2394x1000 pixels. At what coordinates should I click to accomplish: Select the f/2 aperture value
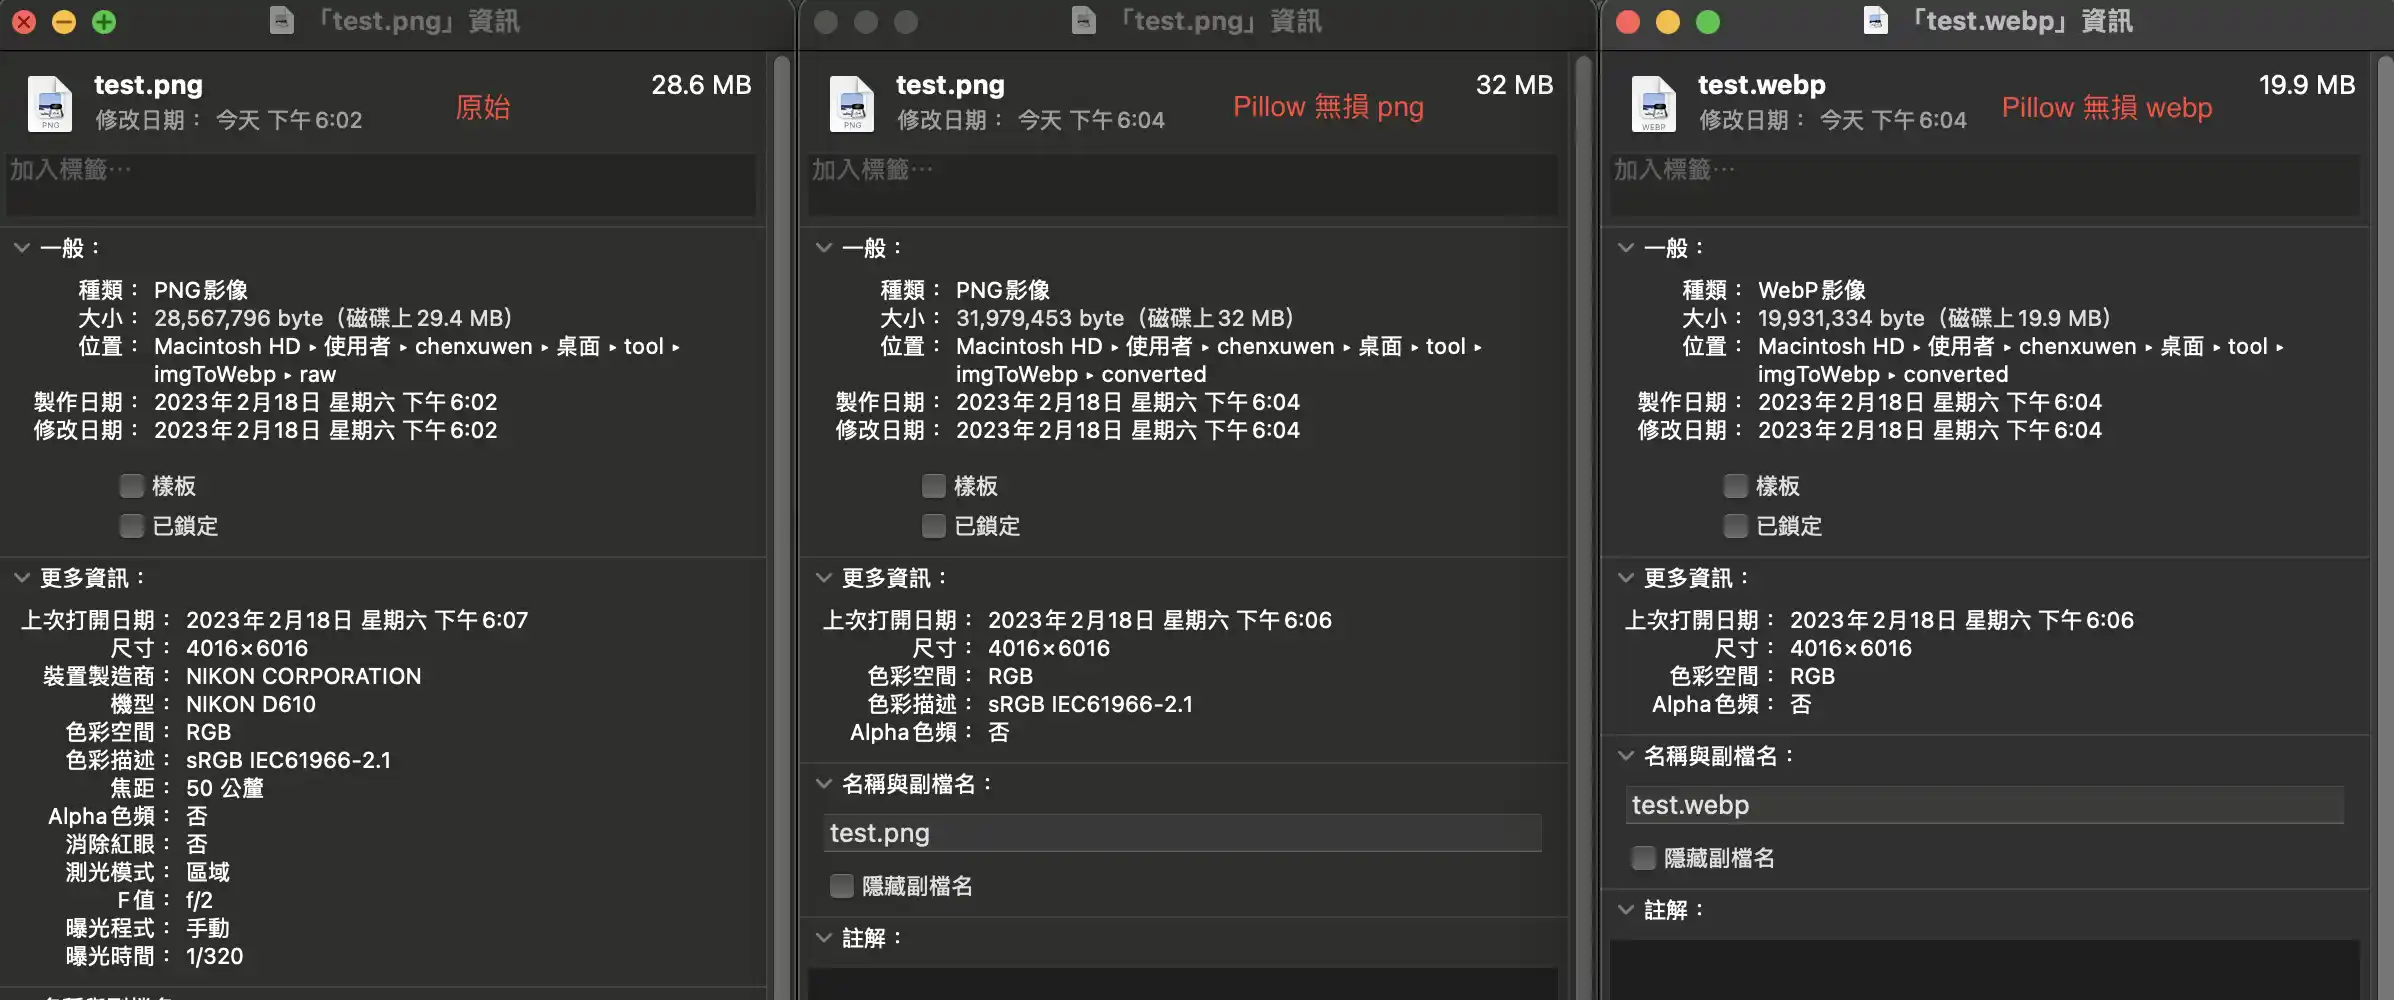click(x=199, y=900)
